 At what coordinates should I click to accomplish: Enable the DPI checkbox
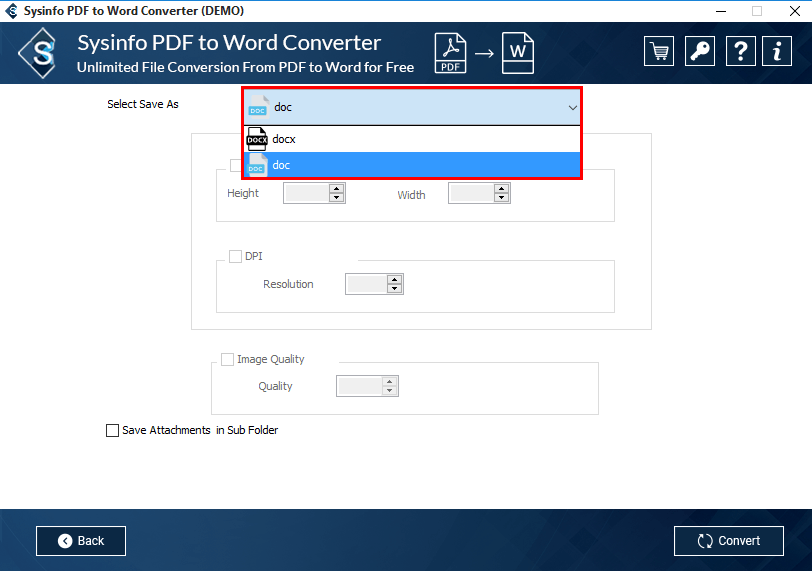coord(236,256)
